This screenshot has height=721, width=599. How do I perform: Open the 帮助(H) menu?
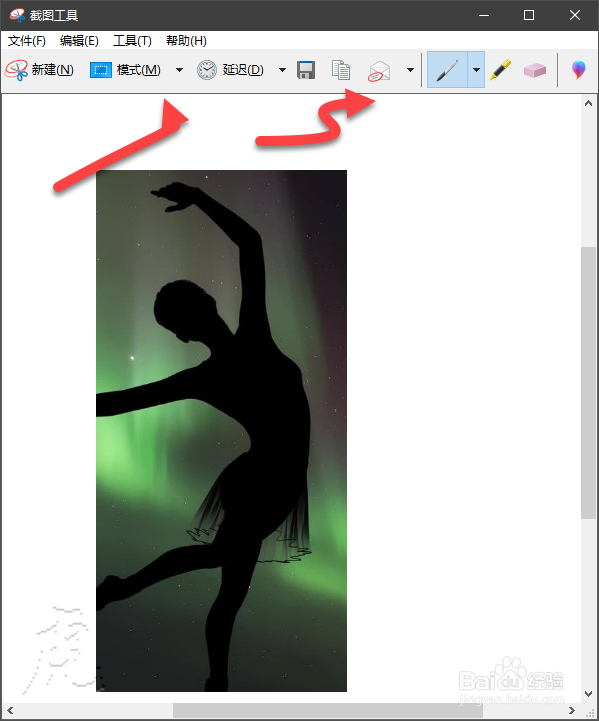[186, 41]
